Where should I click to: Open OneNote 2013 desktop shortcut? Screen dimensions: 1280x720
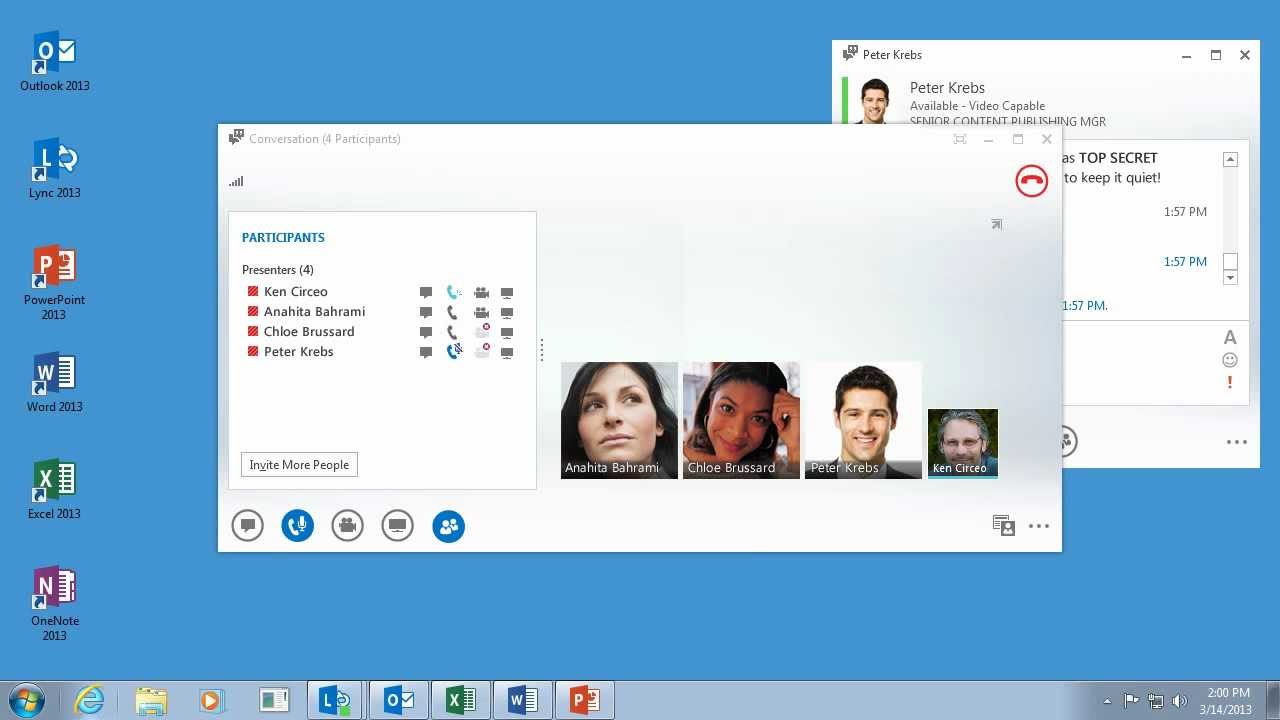[55, 604]
